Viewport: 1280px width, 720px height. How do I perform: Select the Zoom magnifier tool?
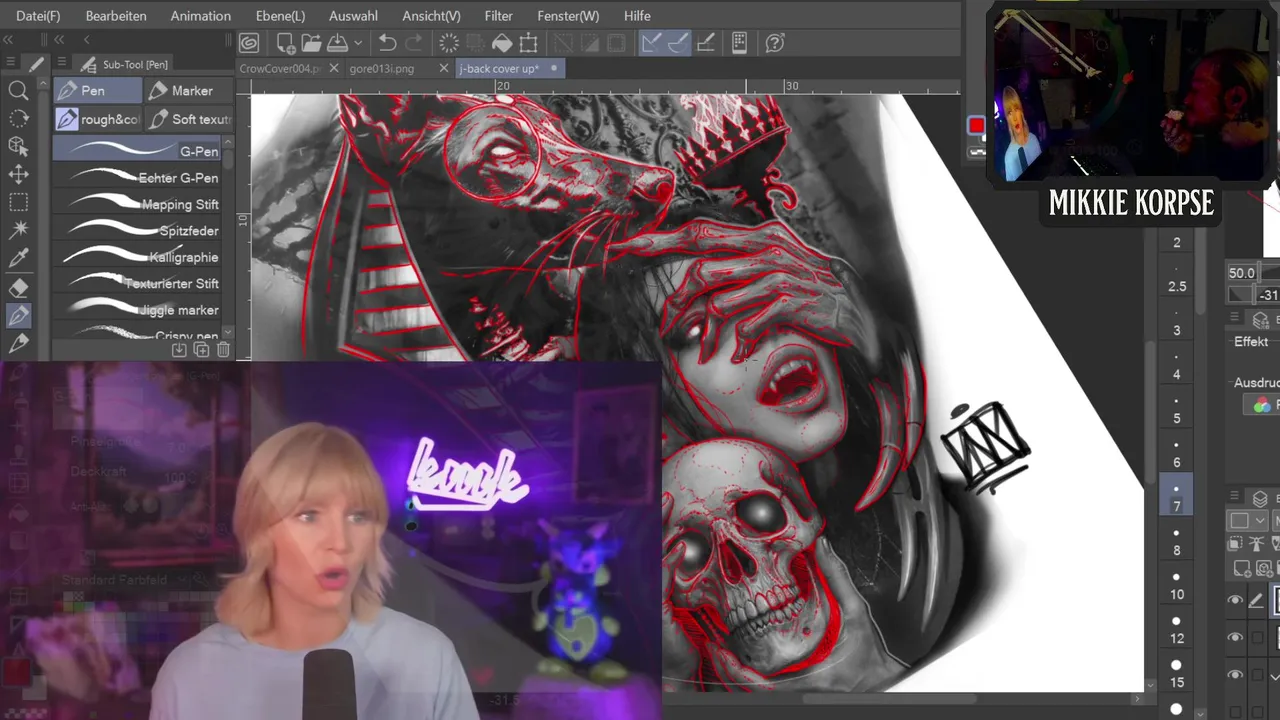(x=18, y=91)
